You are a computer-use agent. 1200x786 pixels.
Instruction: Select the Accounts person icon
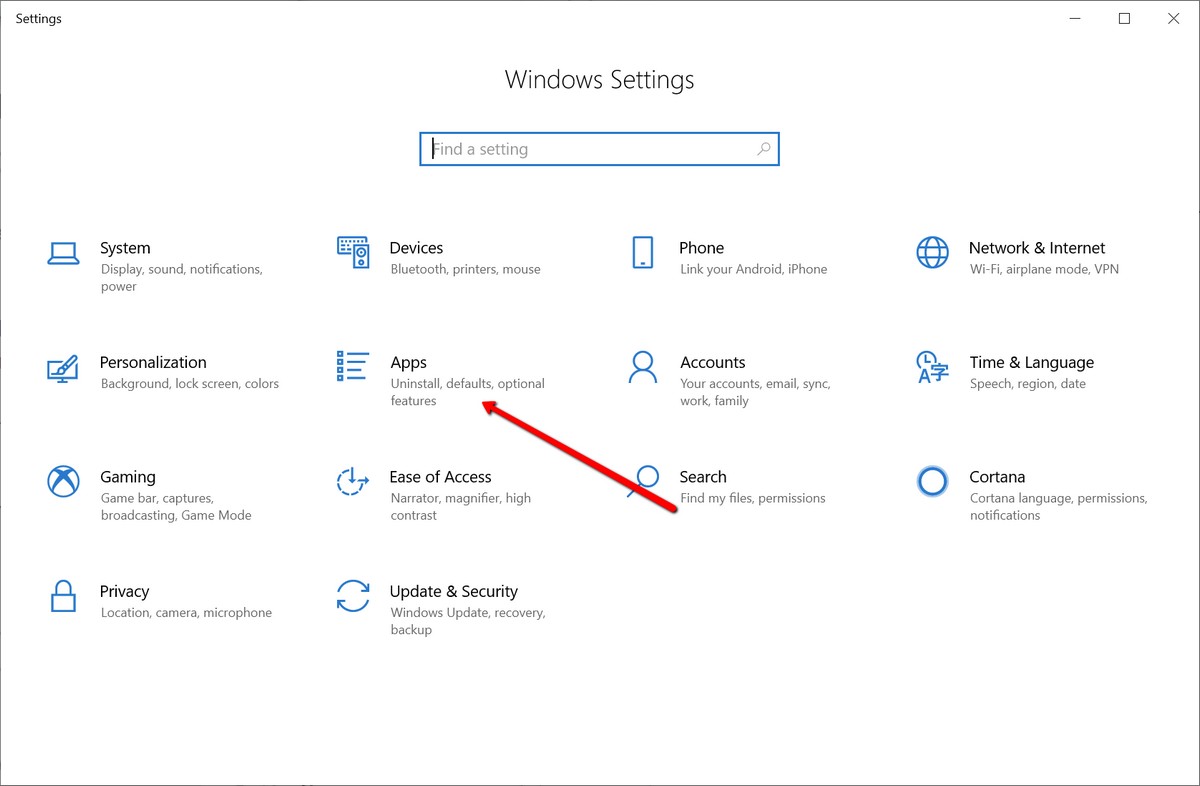(x=642, y=368)
